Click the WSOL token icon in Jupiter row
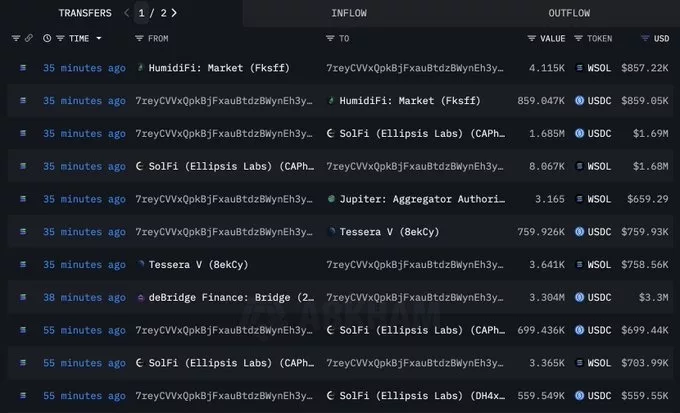Image resolution: width=680 pixels, height=413 pixels. [580, 199]
